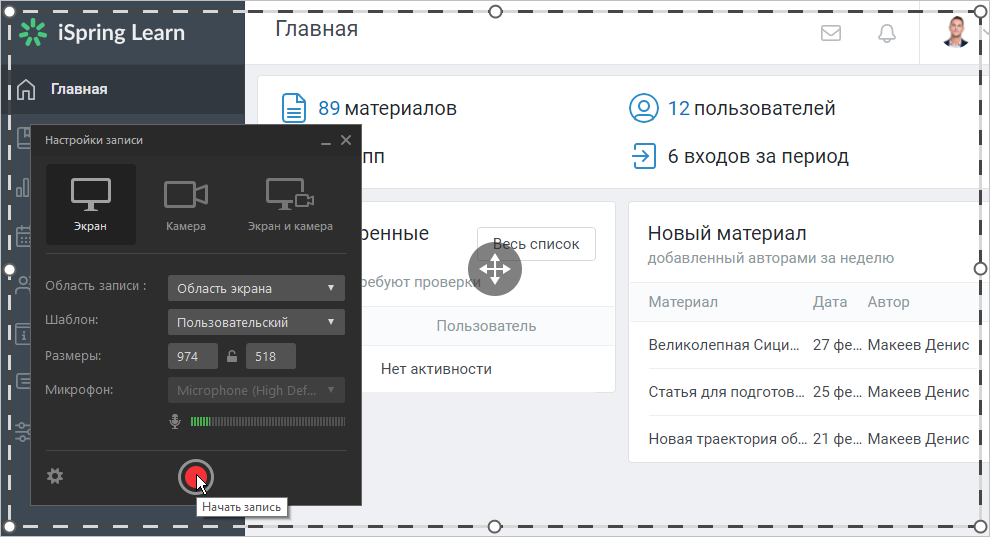
Task: Start recording with the red record button
Action: click(x=196, y=477)
